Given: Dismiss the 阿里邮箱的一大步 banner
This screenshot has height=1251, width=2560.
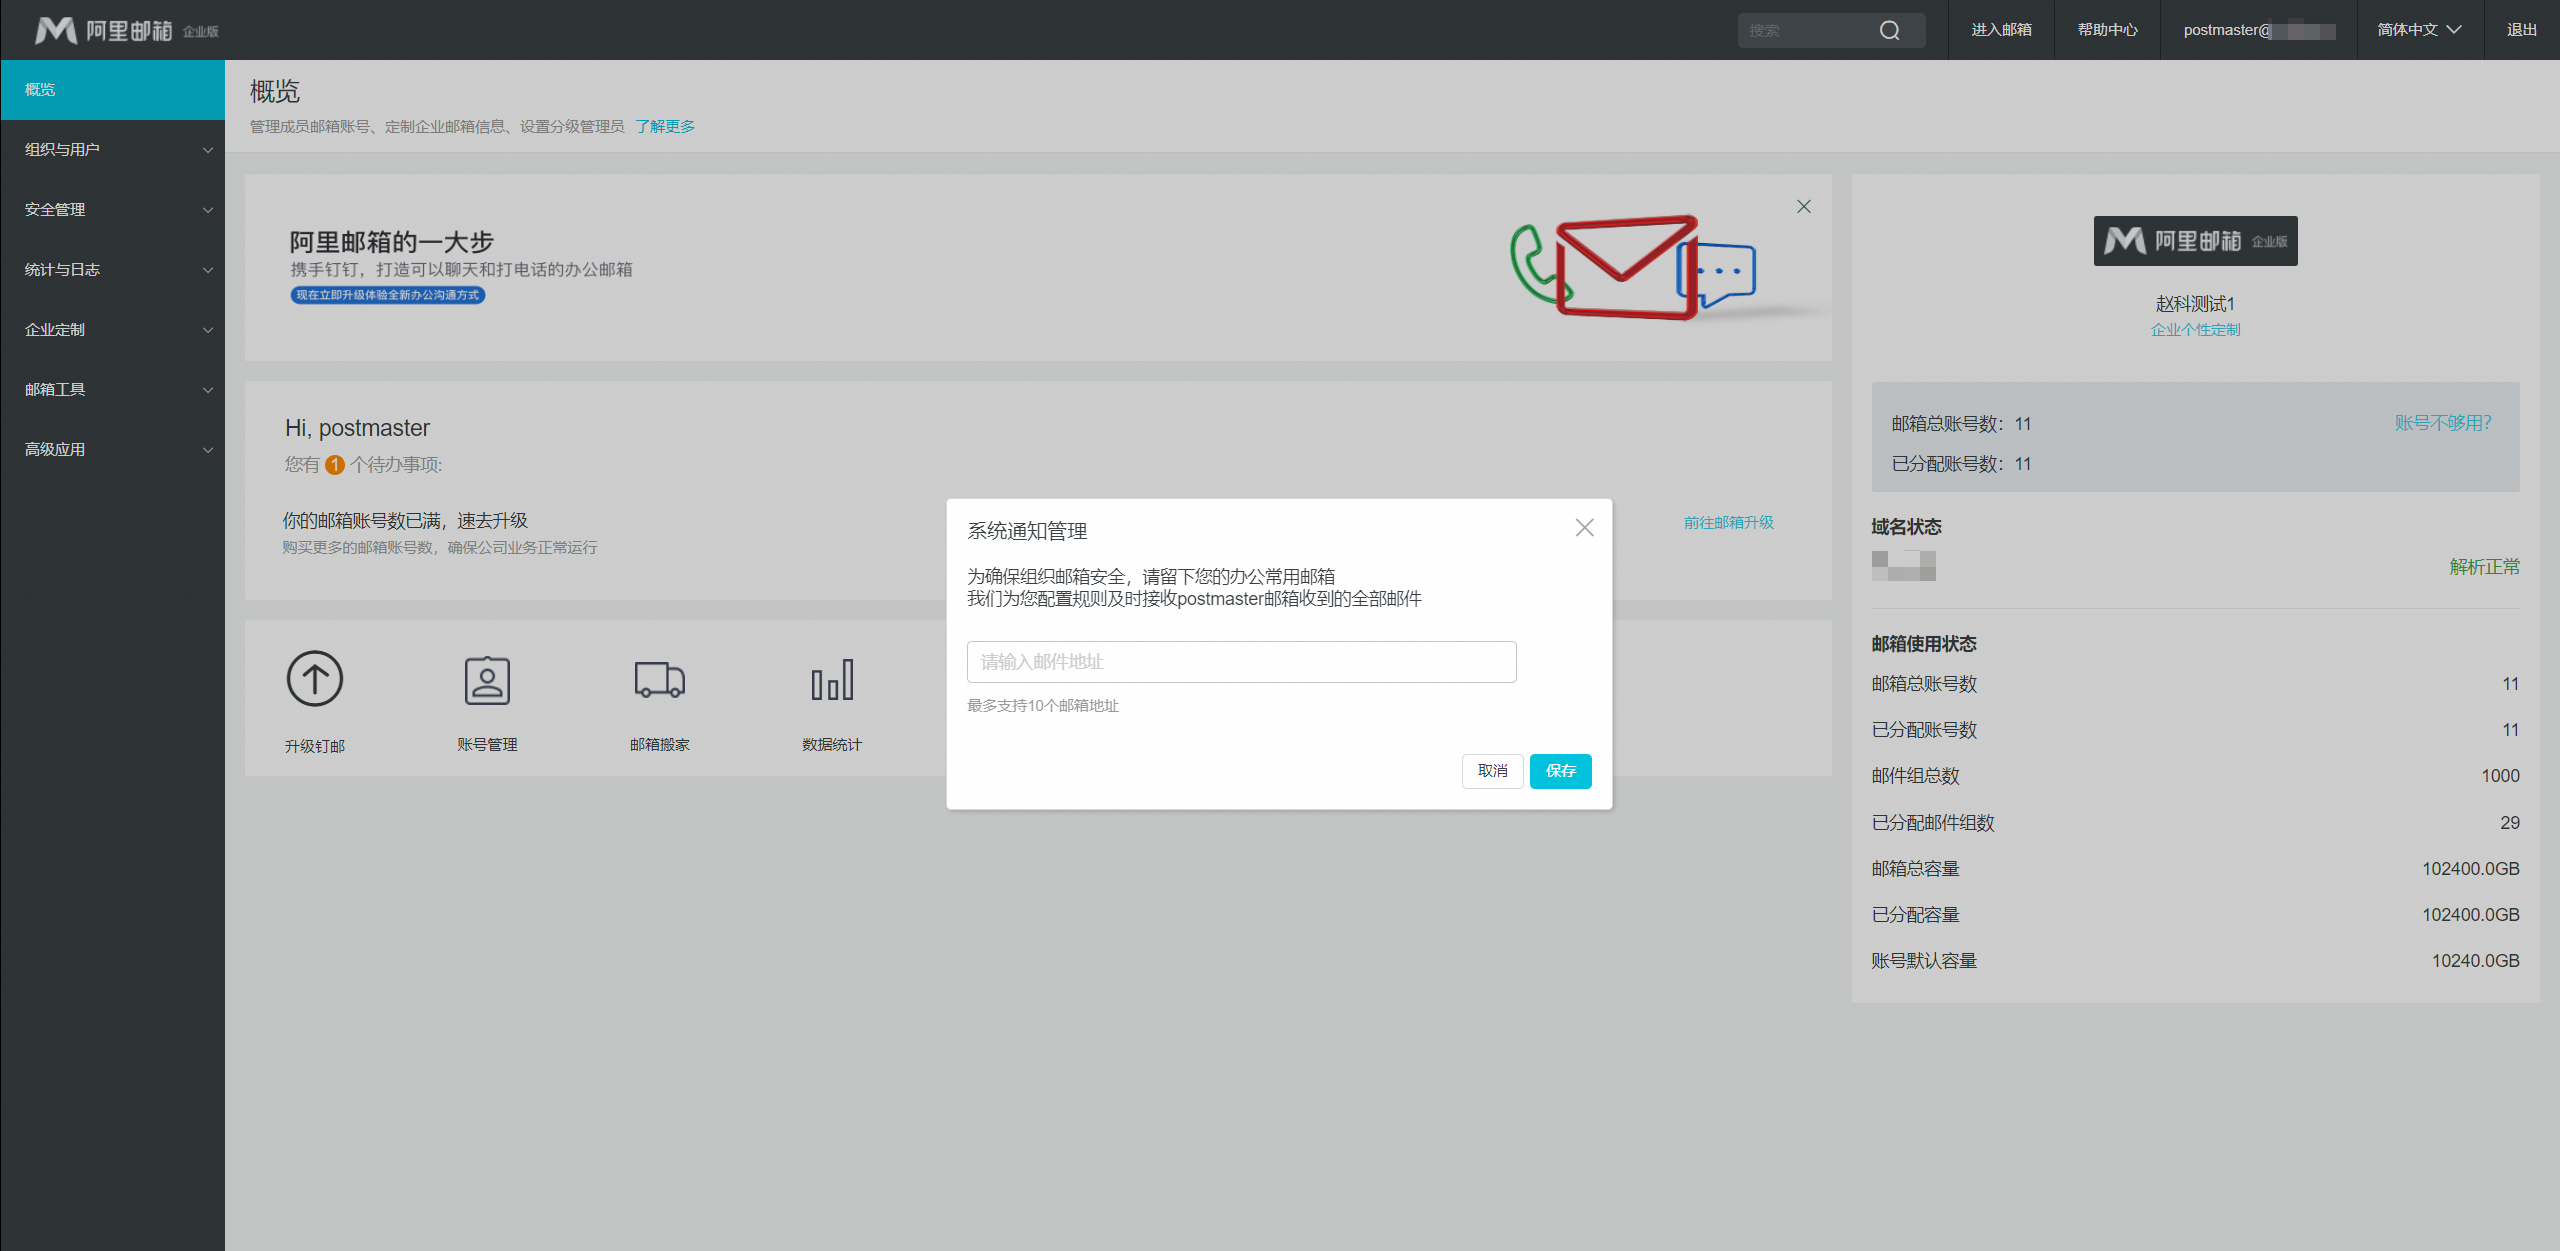Looking at the screenshot, I should [1803, 206].
